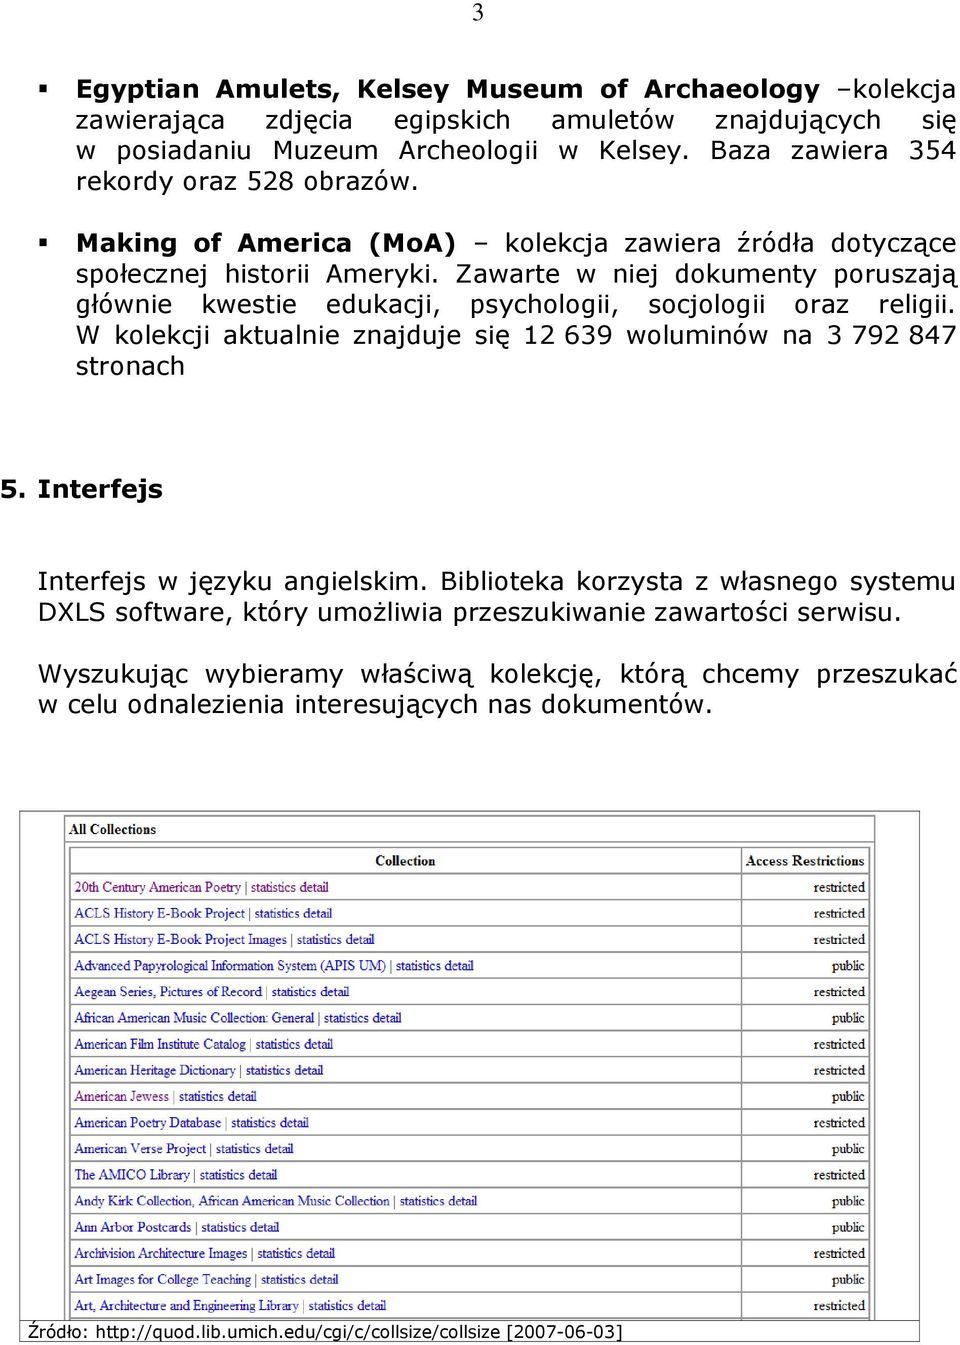Open the American Verse Project link
Image resolution: width=960 pixels, height=1345 pixels.
click(x=140, y=1149)
